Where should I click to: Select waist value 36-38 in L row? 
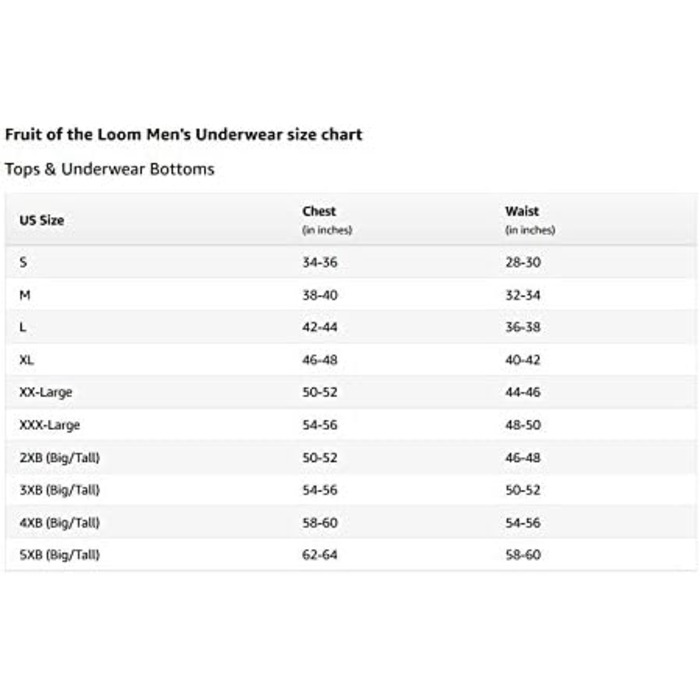coord(523,327)
